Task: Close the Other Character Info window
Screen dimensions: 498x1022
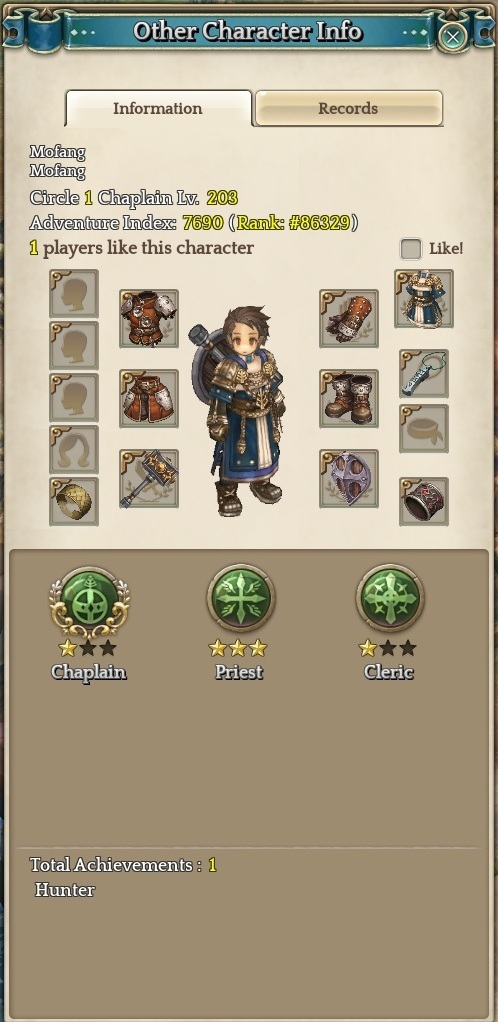Action: [x=452, y=36]
